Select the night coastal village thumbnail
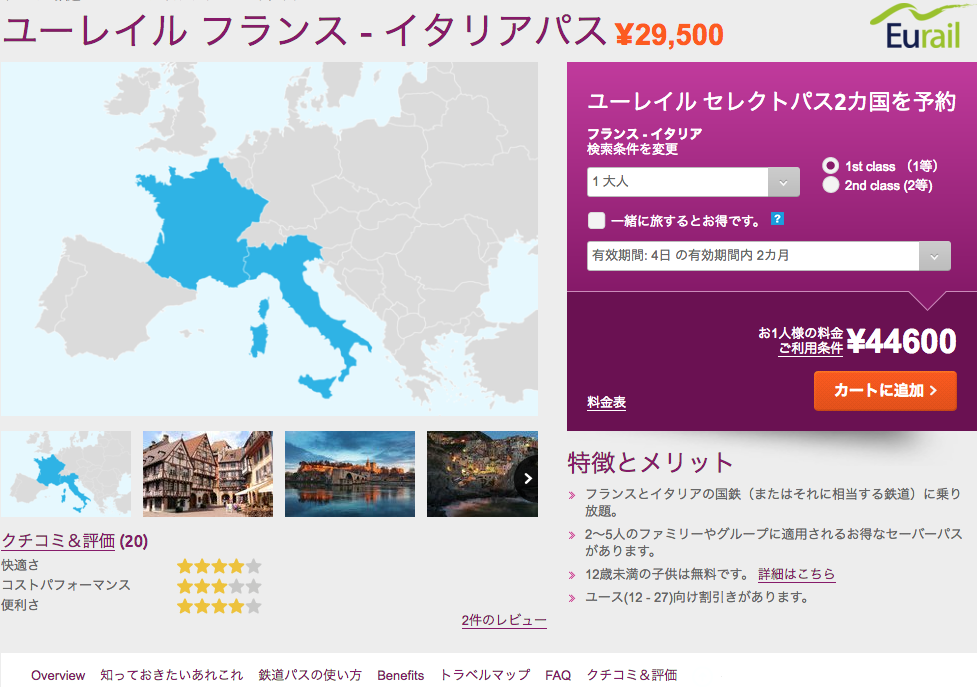977x687 pixels. pyautogui.click(x=482, y=473)
